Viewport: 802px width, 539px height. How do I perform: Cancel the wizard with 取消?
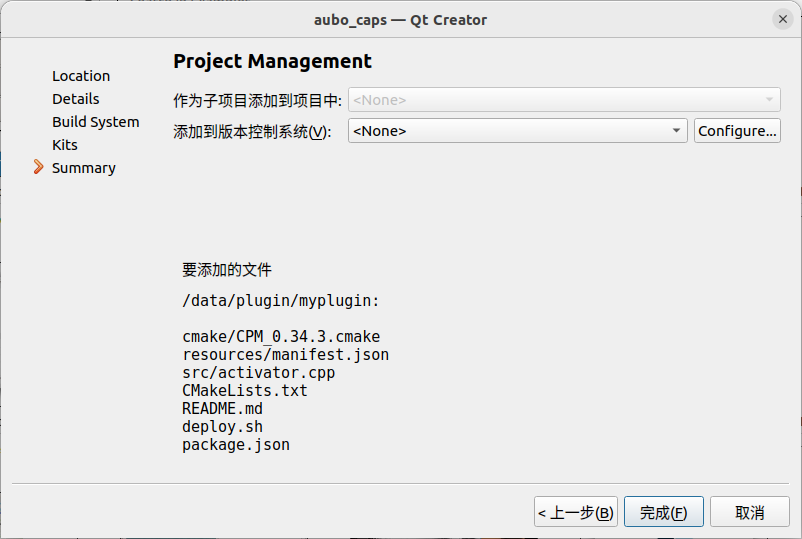click(750, 512)
